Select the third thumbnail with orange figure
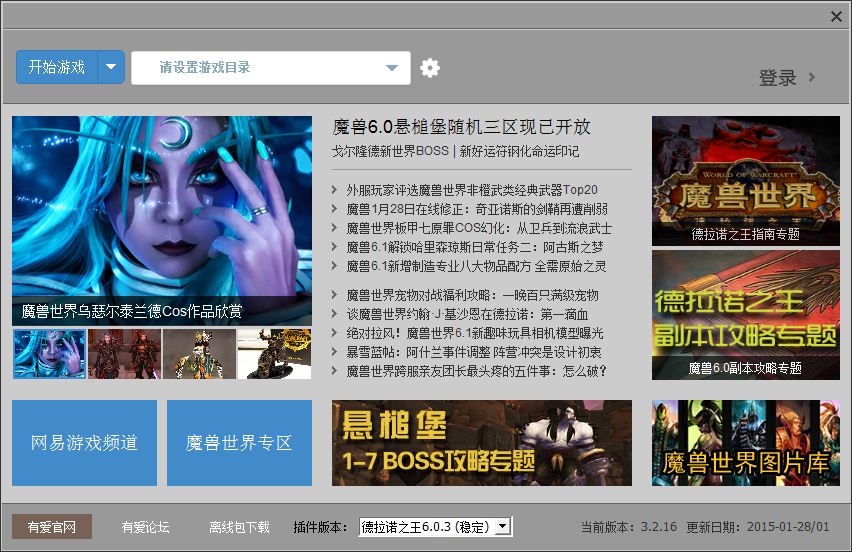Screen dimensions: 852x552 pyautogui.click(x=199, y=354)
